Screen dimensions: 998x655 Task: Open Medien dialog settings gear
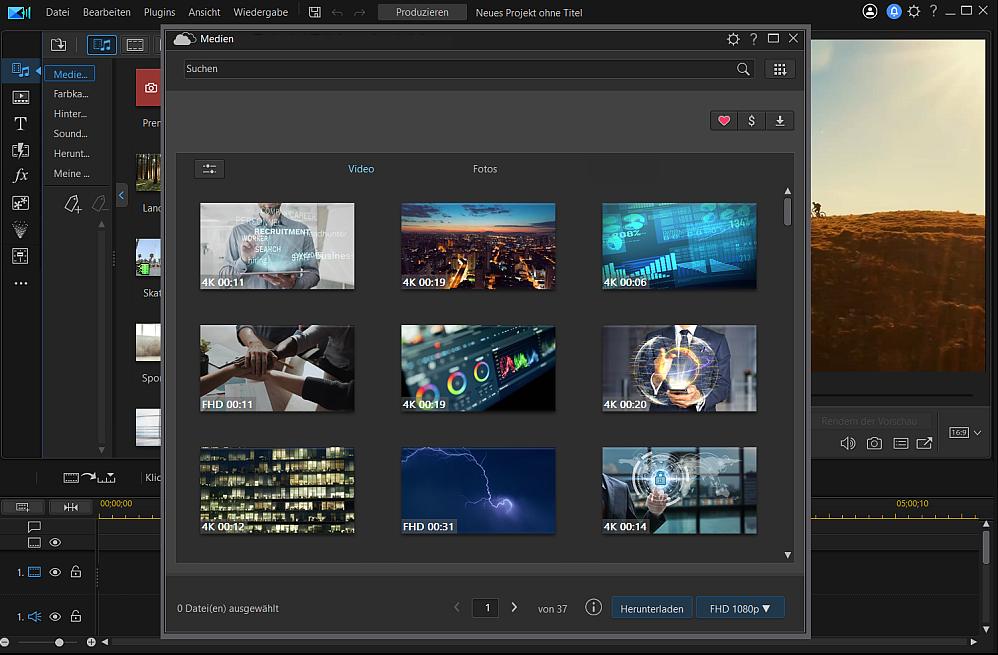point(733,39)
